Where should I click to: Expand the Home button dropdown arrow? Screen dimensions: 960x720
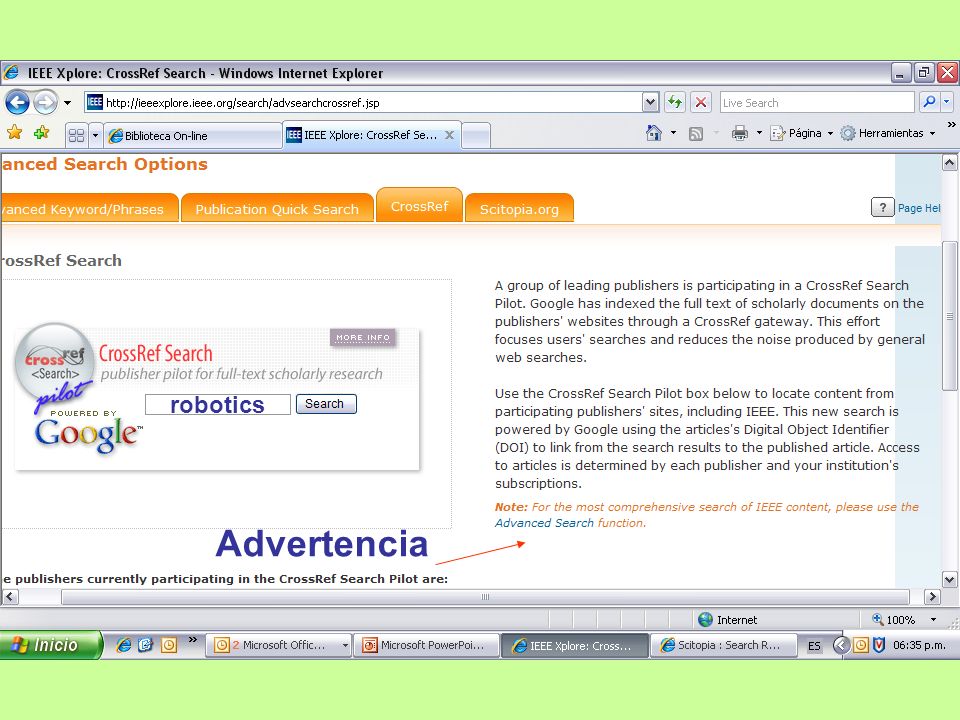click(673, 133)
